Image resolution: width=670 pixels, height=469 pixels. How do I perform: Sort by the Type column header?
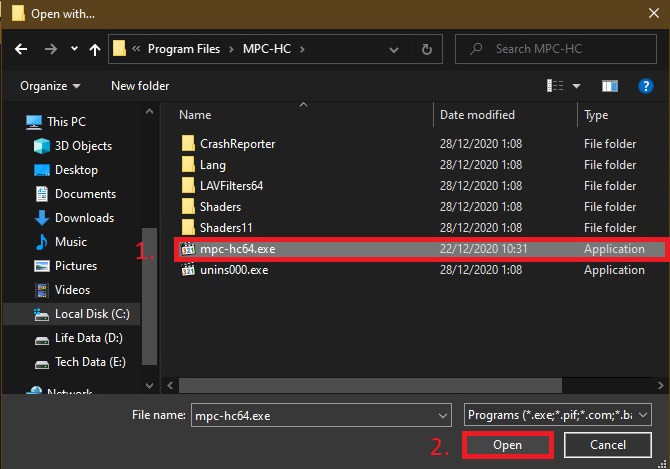click(596, 115)
